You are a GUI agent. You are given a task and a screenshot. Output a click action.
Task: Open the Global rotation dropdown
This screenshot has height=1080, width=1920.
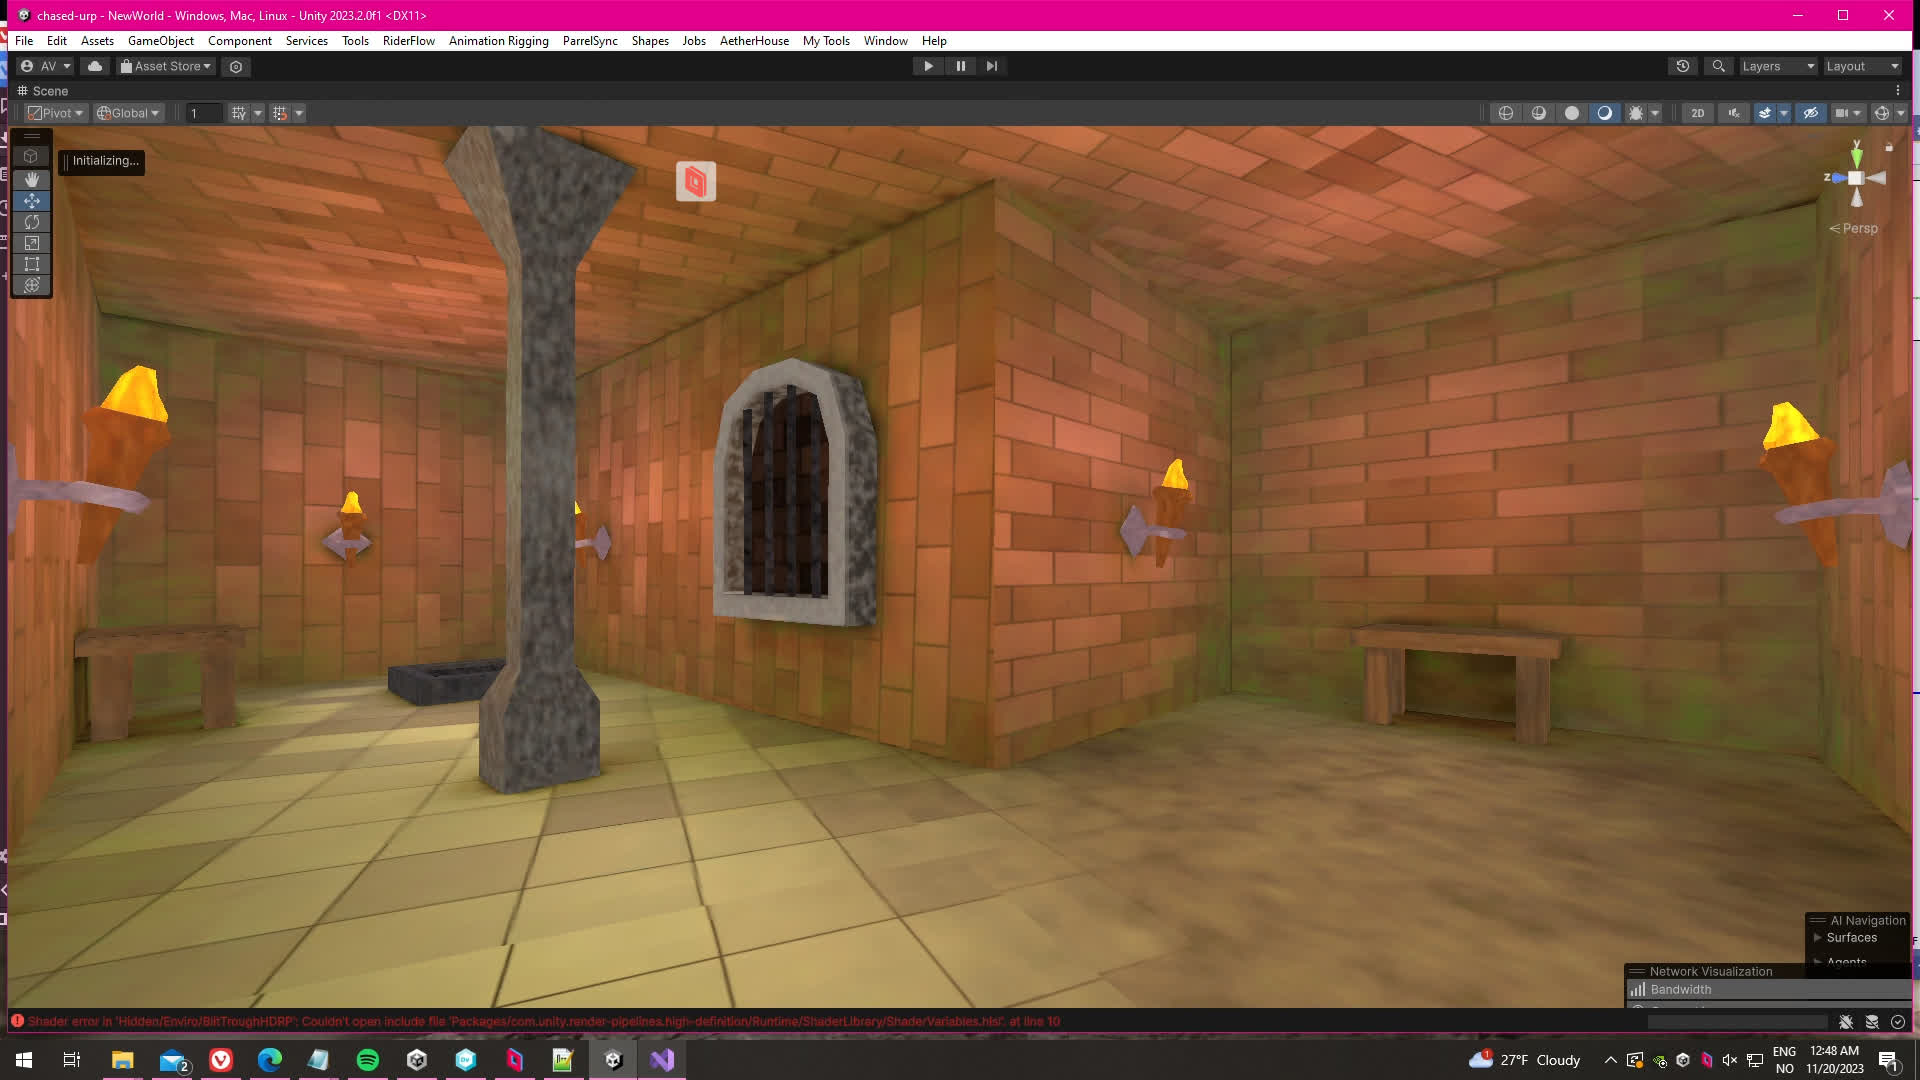[128, 113]
